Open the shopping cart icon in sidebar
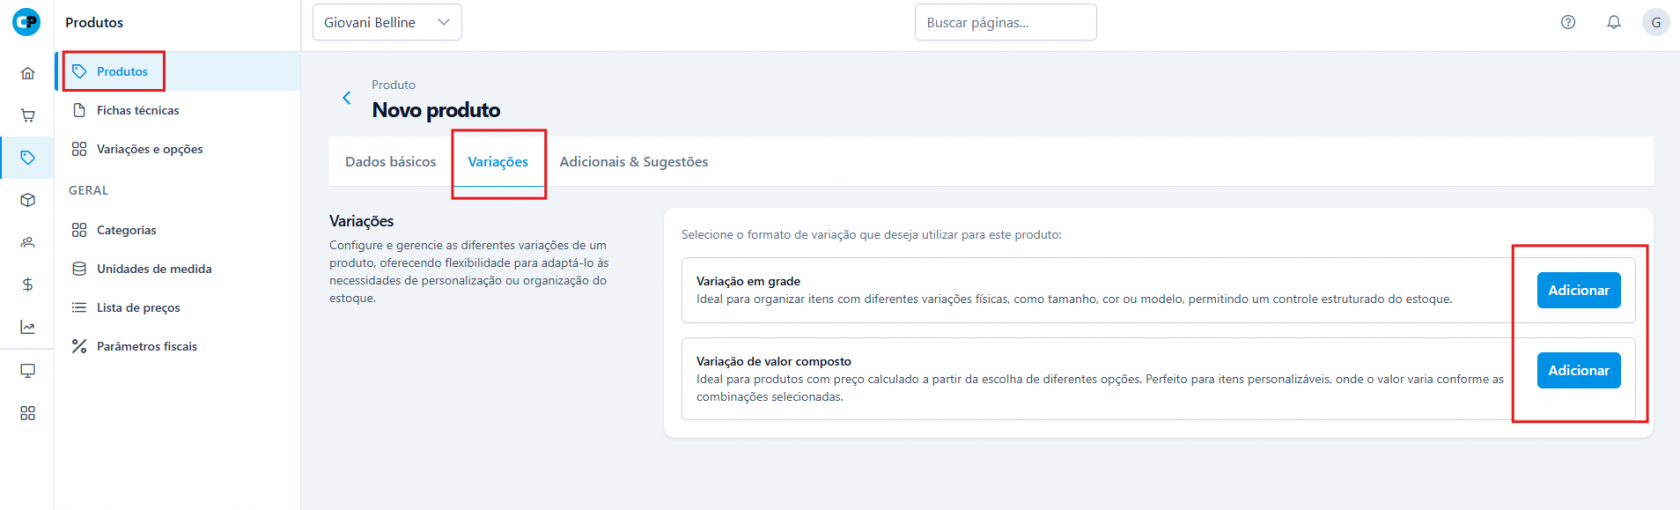Image resolution: width=1680 pixels, height=510 pixels. [x=28, y=115]
